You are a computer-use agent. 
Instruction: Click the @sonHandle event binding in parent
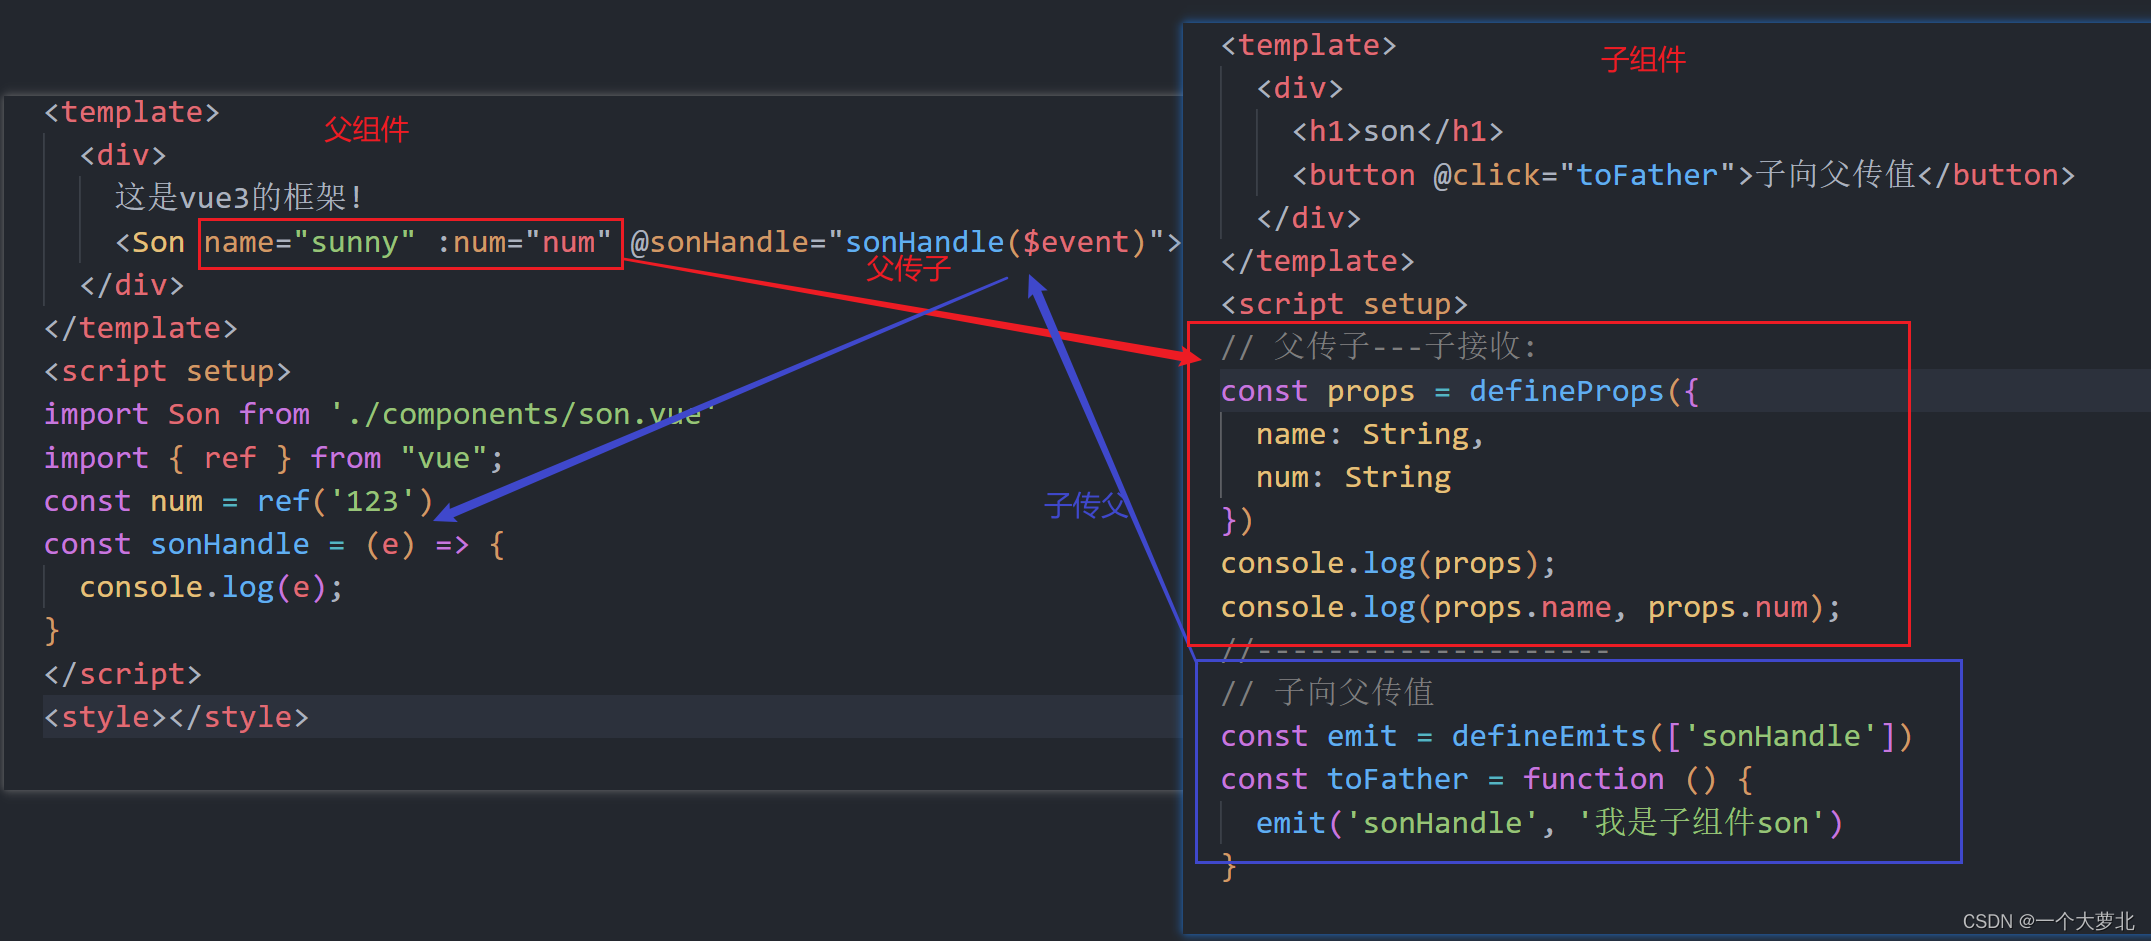[905, 243]
